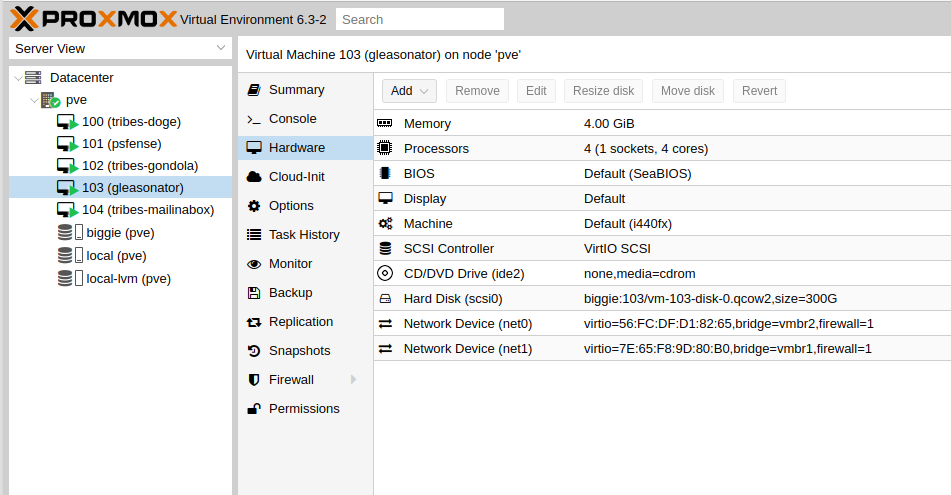Click the Proxmox logo icon

click(x=24, y=19)
